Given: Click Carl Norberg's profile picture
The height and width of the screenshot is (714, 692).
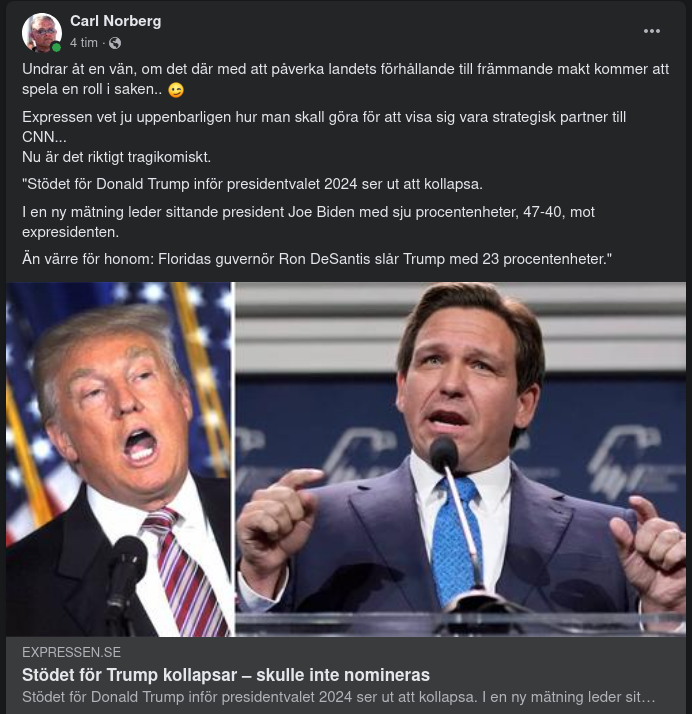Looking at the screenshot, I should tap(41, 32).
